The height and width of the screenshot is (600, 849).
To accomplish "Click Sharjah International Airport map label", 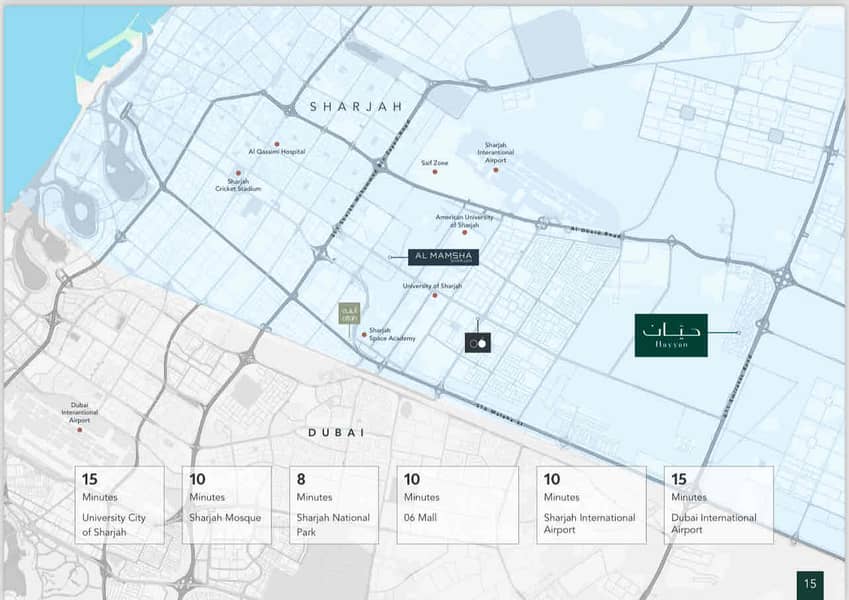I will click(495, 153).
